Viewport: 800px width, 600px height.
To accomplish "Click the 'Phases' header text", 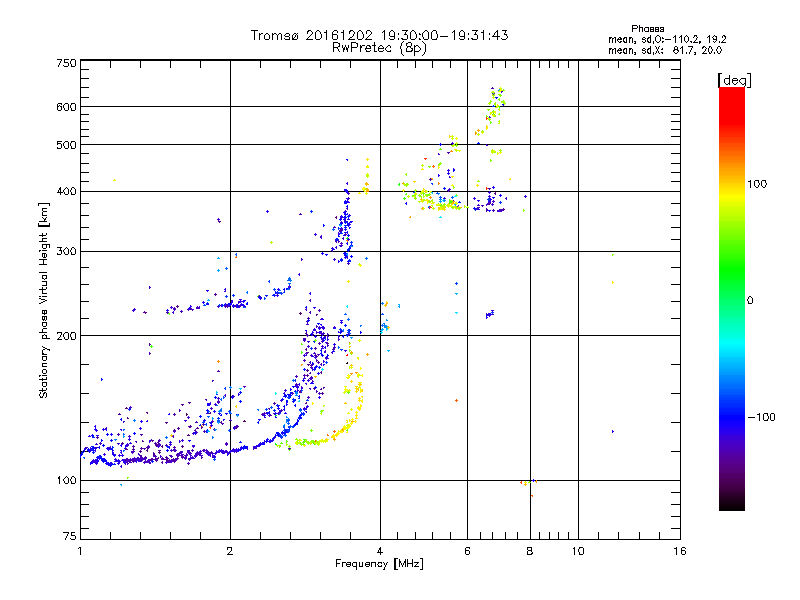I will 647,29.
